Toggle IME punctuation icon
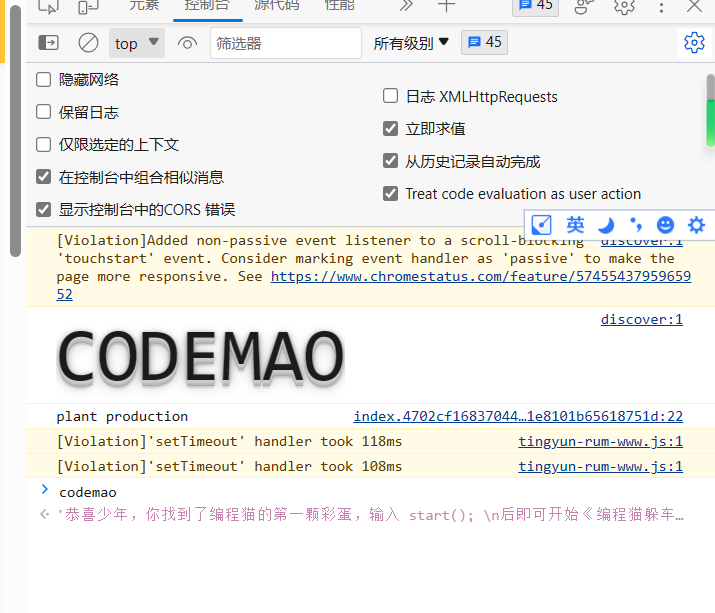Screen dimensions: 715x613 coord(636,225)
